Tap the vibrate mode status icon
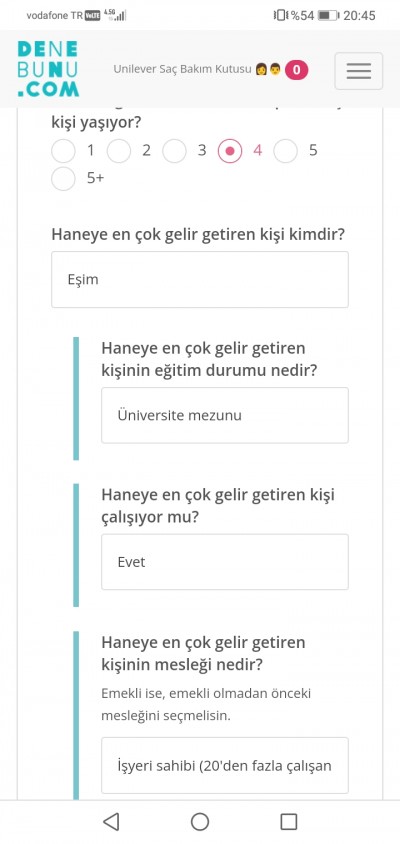 (280, 15)
